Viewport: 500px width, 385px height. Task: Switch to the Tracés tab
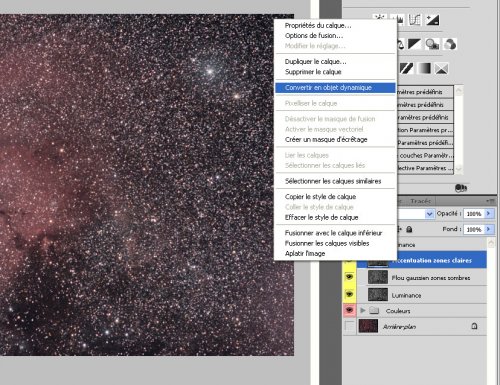tap(421, 201)
